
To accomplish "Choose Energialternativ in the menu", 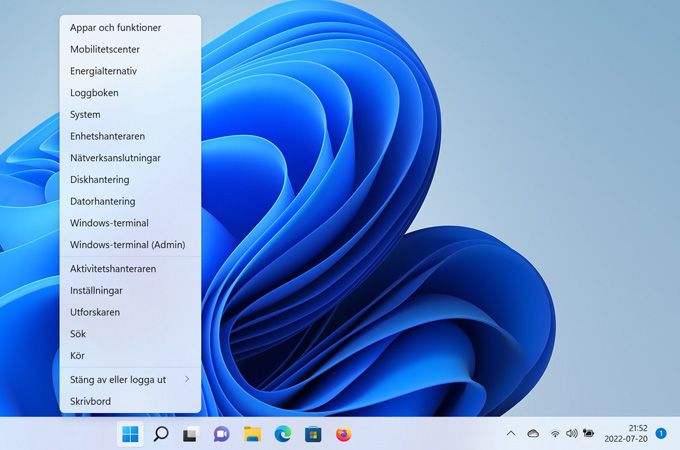I will point(131,71).
